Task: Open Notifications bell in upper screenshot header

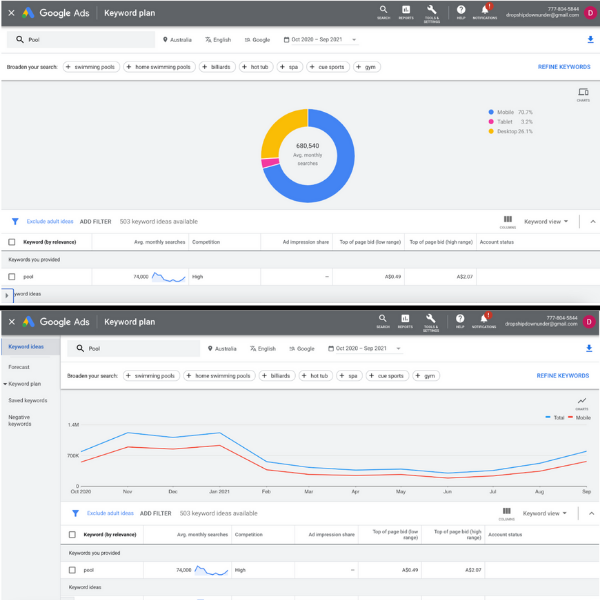Action: pyautogui.click(x=485, y=12)
